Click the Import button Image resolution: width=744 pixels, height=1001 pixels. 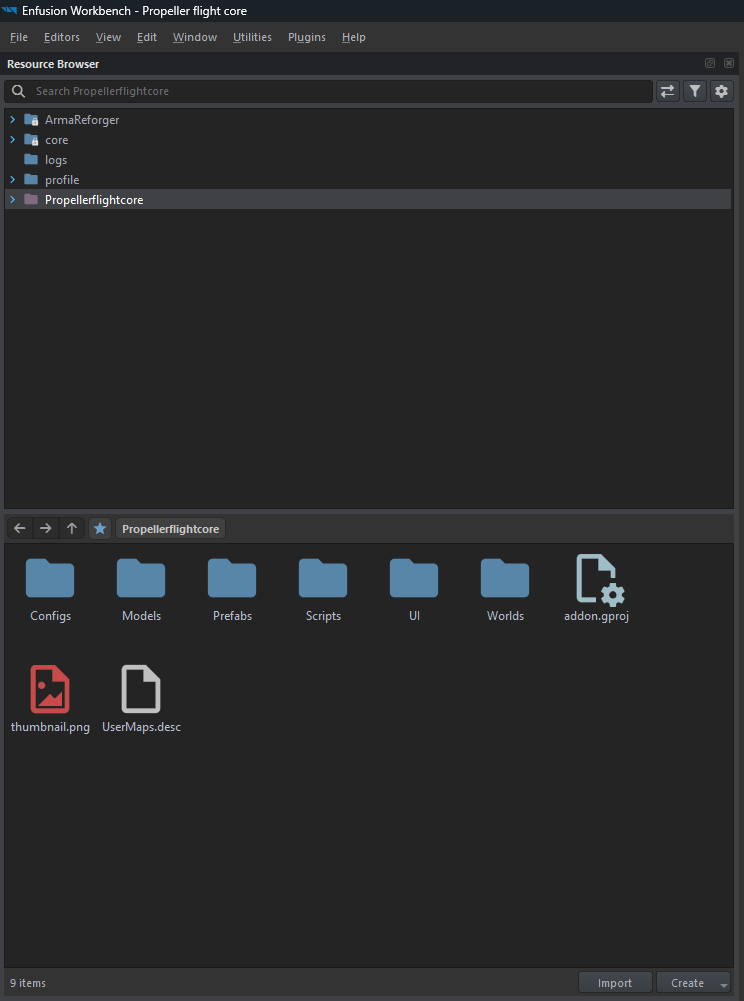(615, 982)
